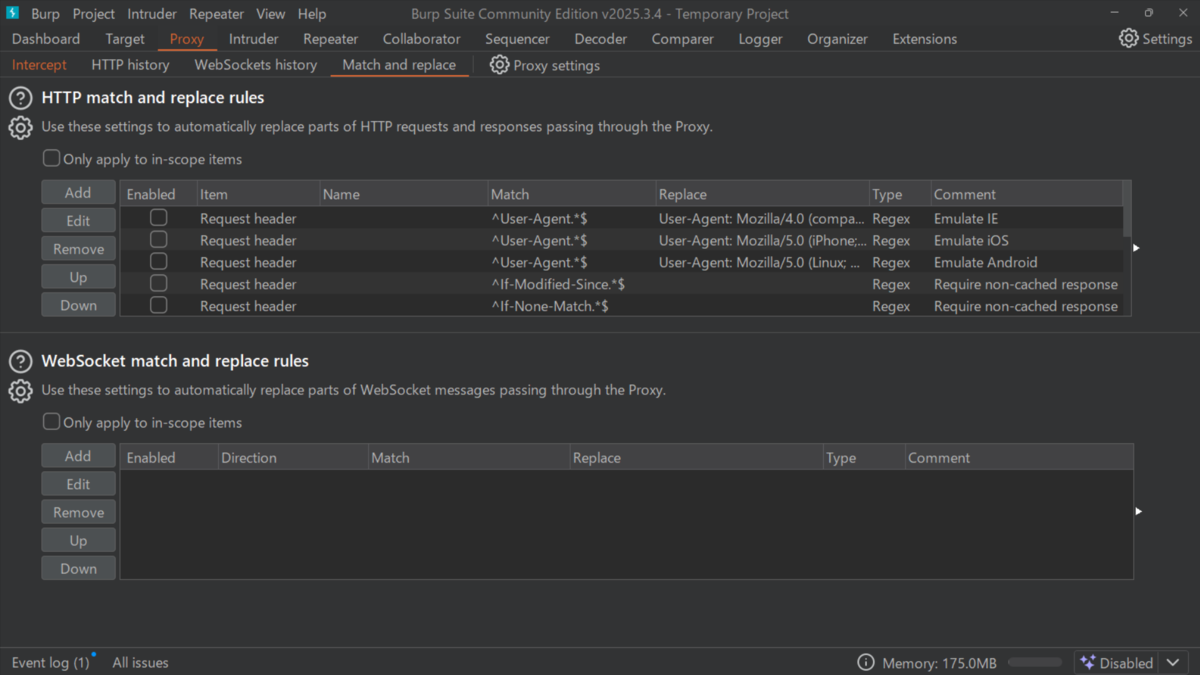This screenshot has width=1200, height=675.
Task: Open the Help menu
Action: click(x=312, y=14)
